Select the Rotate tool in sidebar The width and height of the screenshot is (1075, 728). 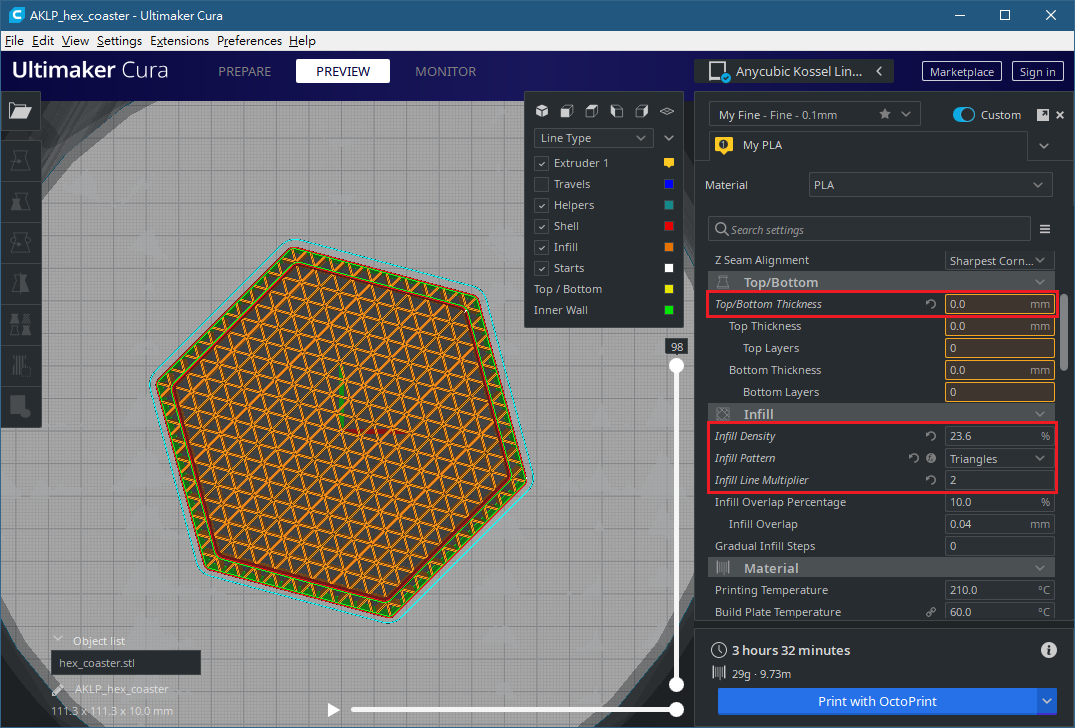(20, 242)
